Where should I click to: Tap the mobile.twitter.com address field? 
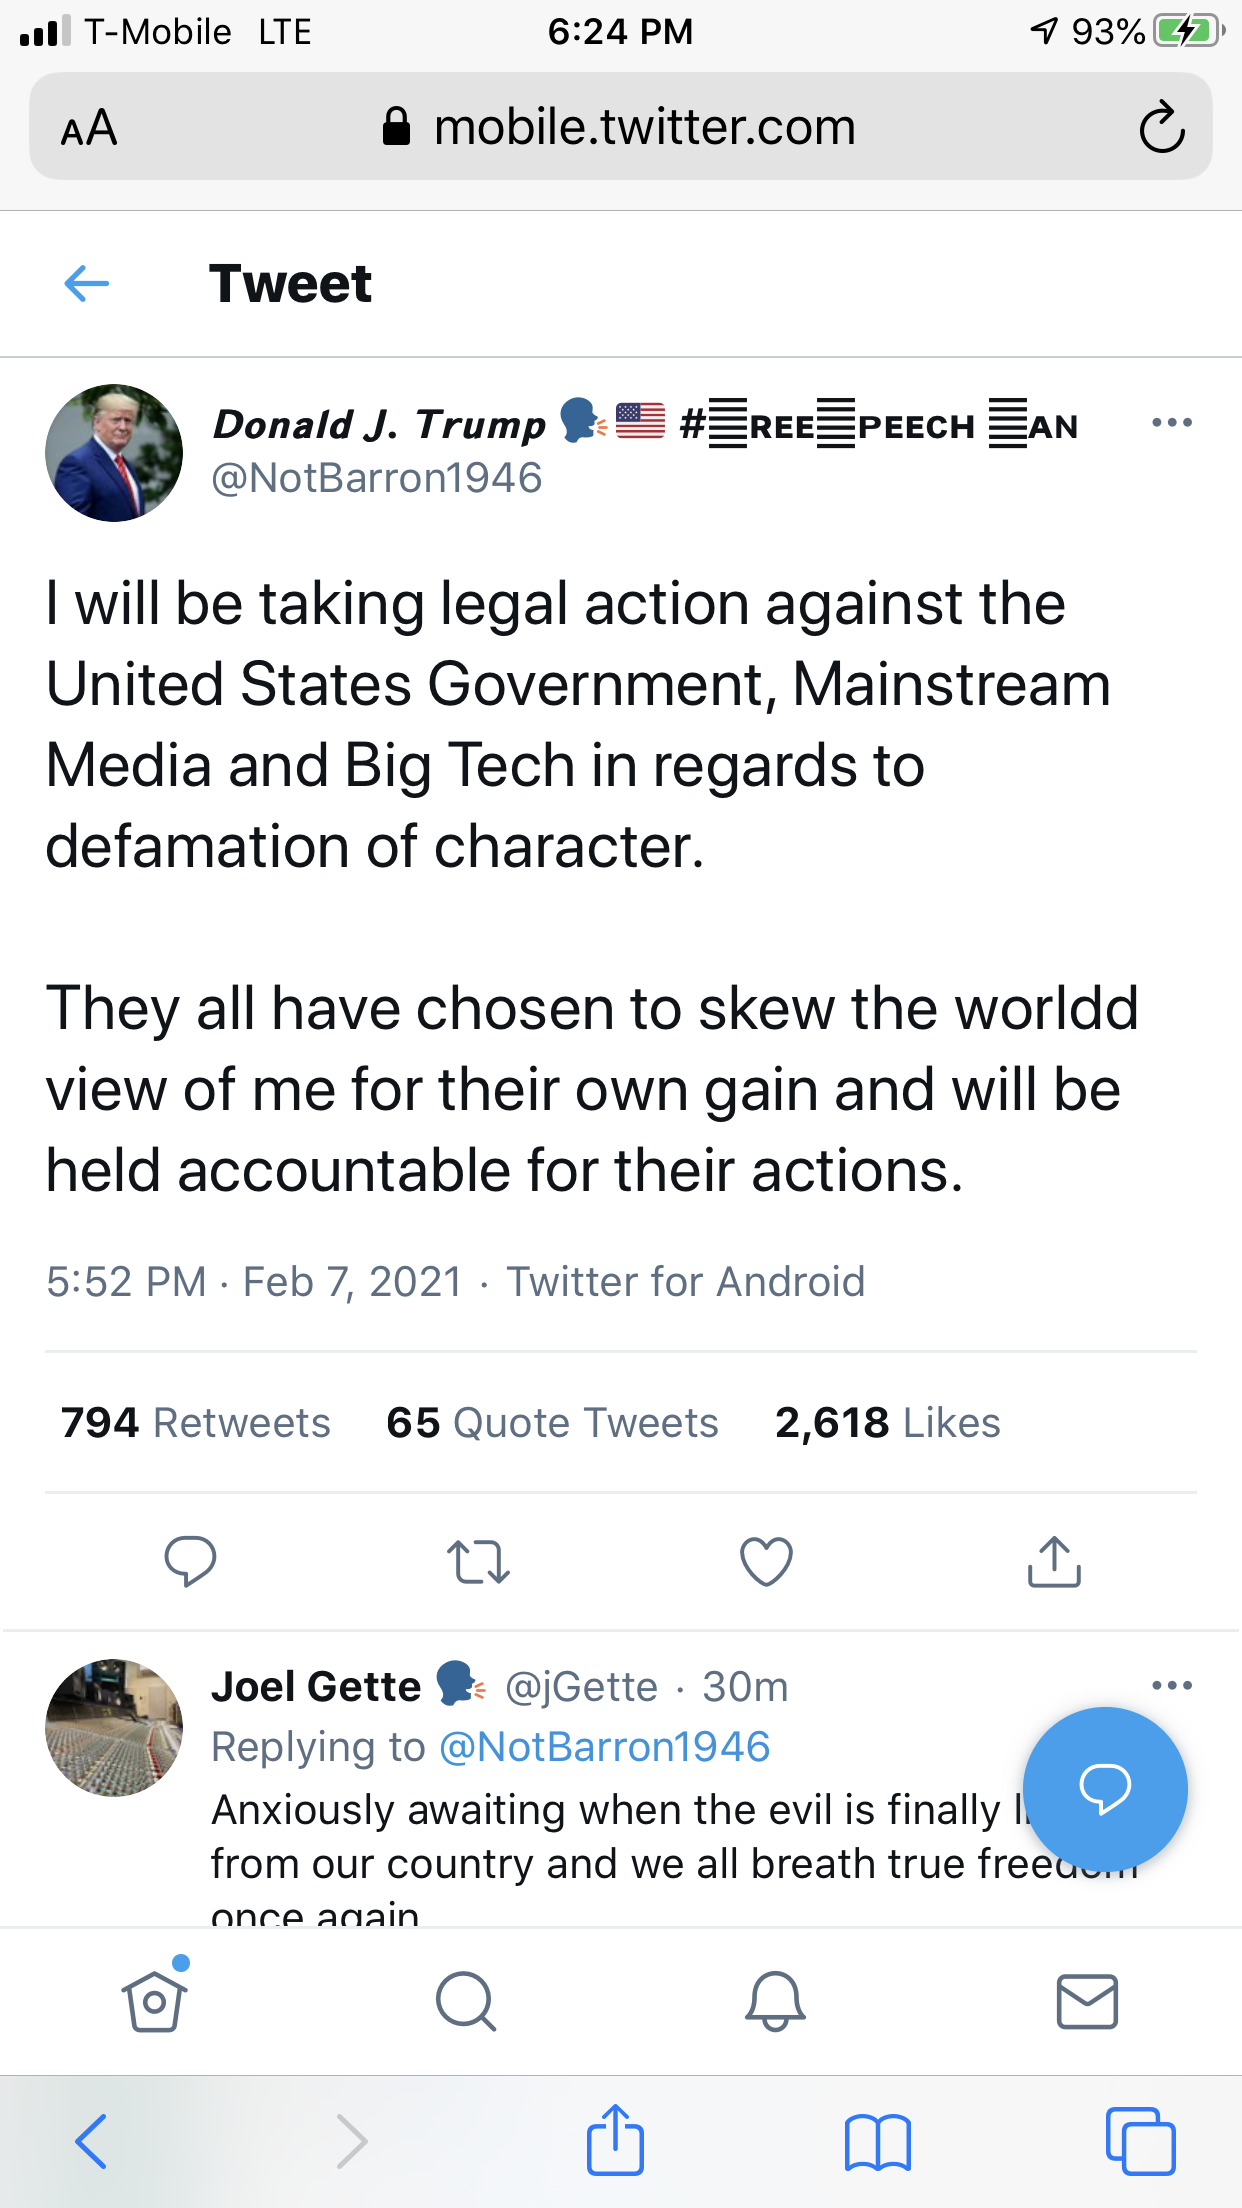click(x=620, y=128)
